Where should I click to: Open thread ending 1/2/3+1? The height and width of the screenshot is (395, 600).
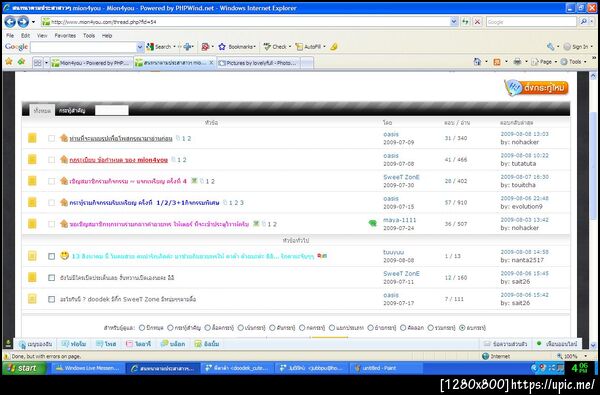144,203
